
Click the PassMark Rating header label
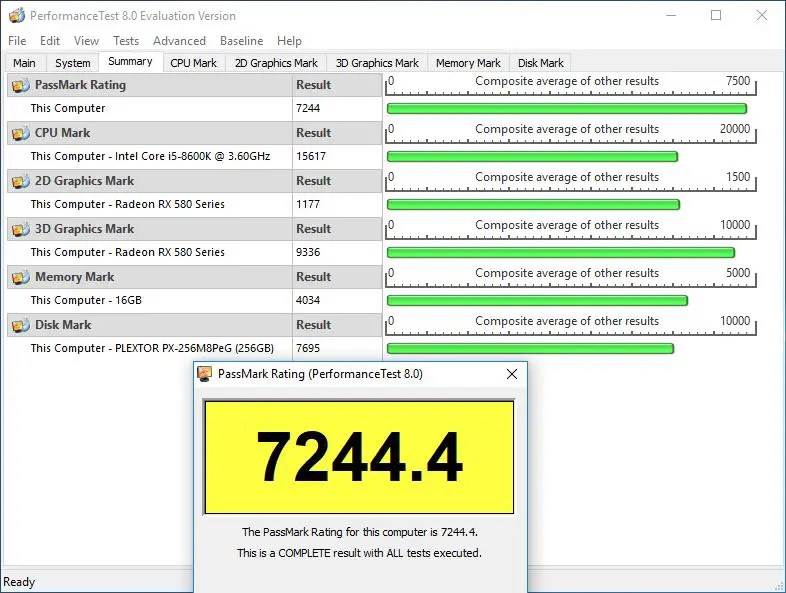coord(80,85)
